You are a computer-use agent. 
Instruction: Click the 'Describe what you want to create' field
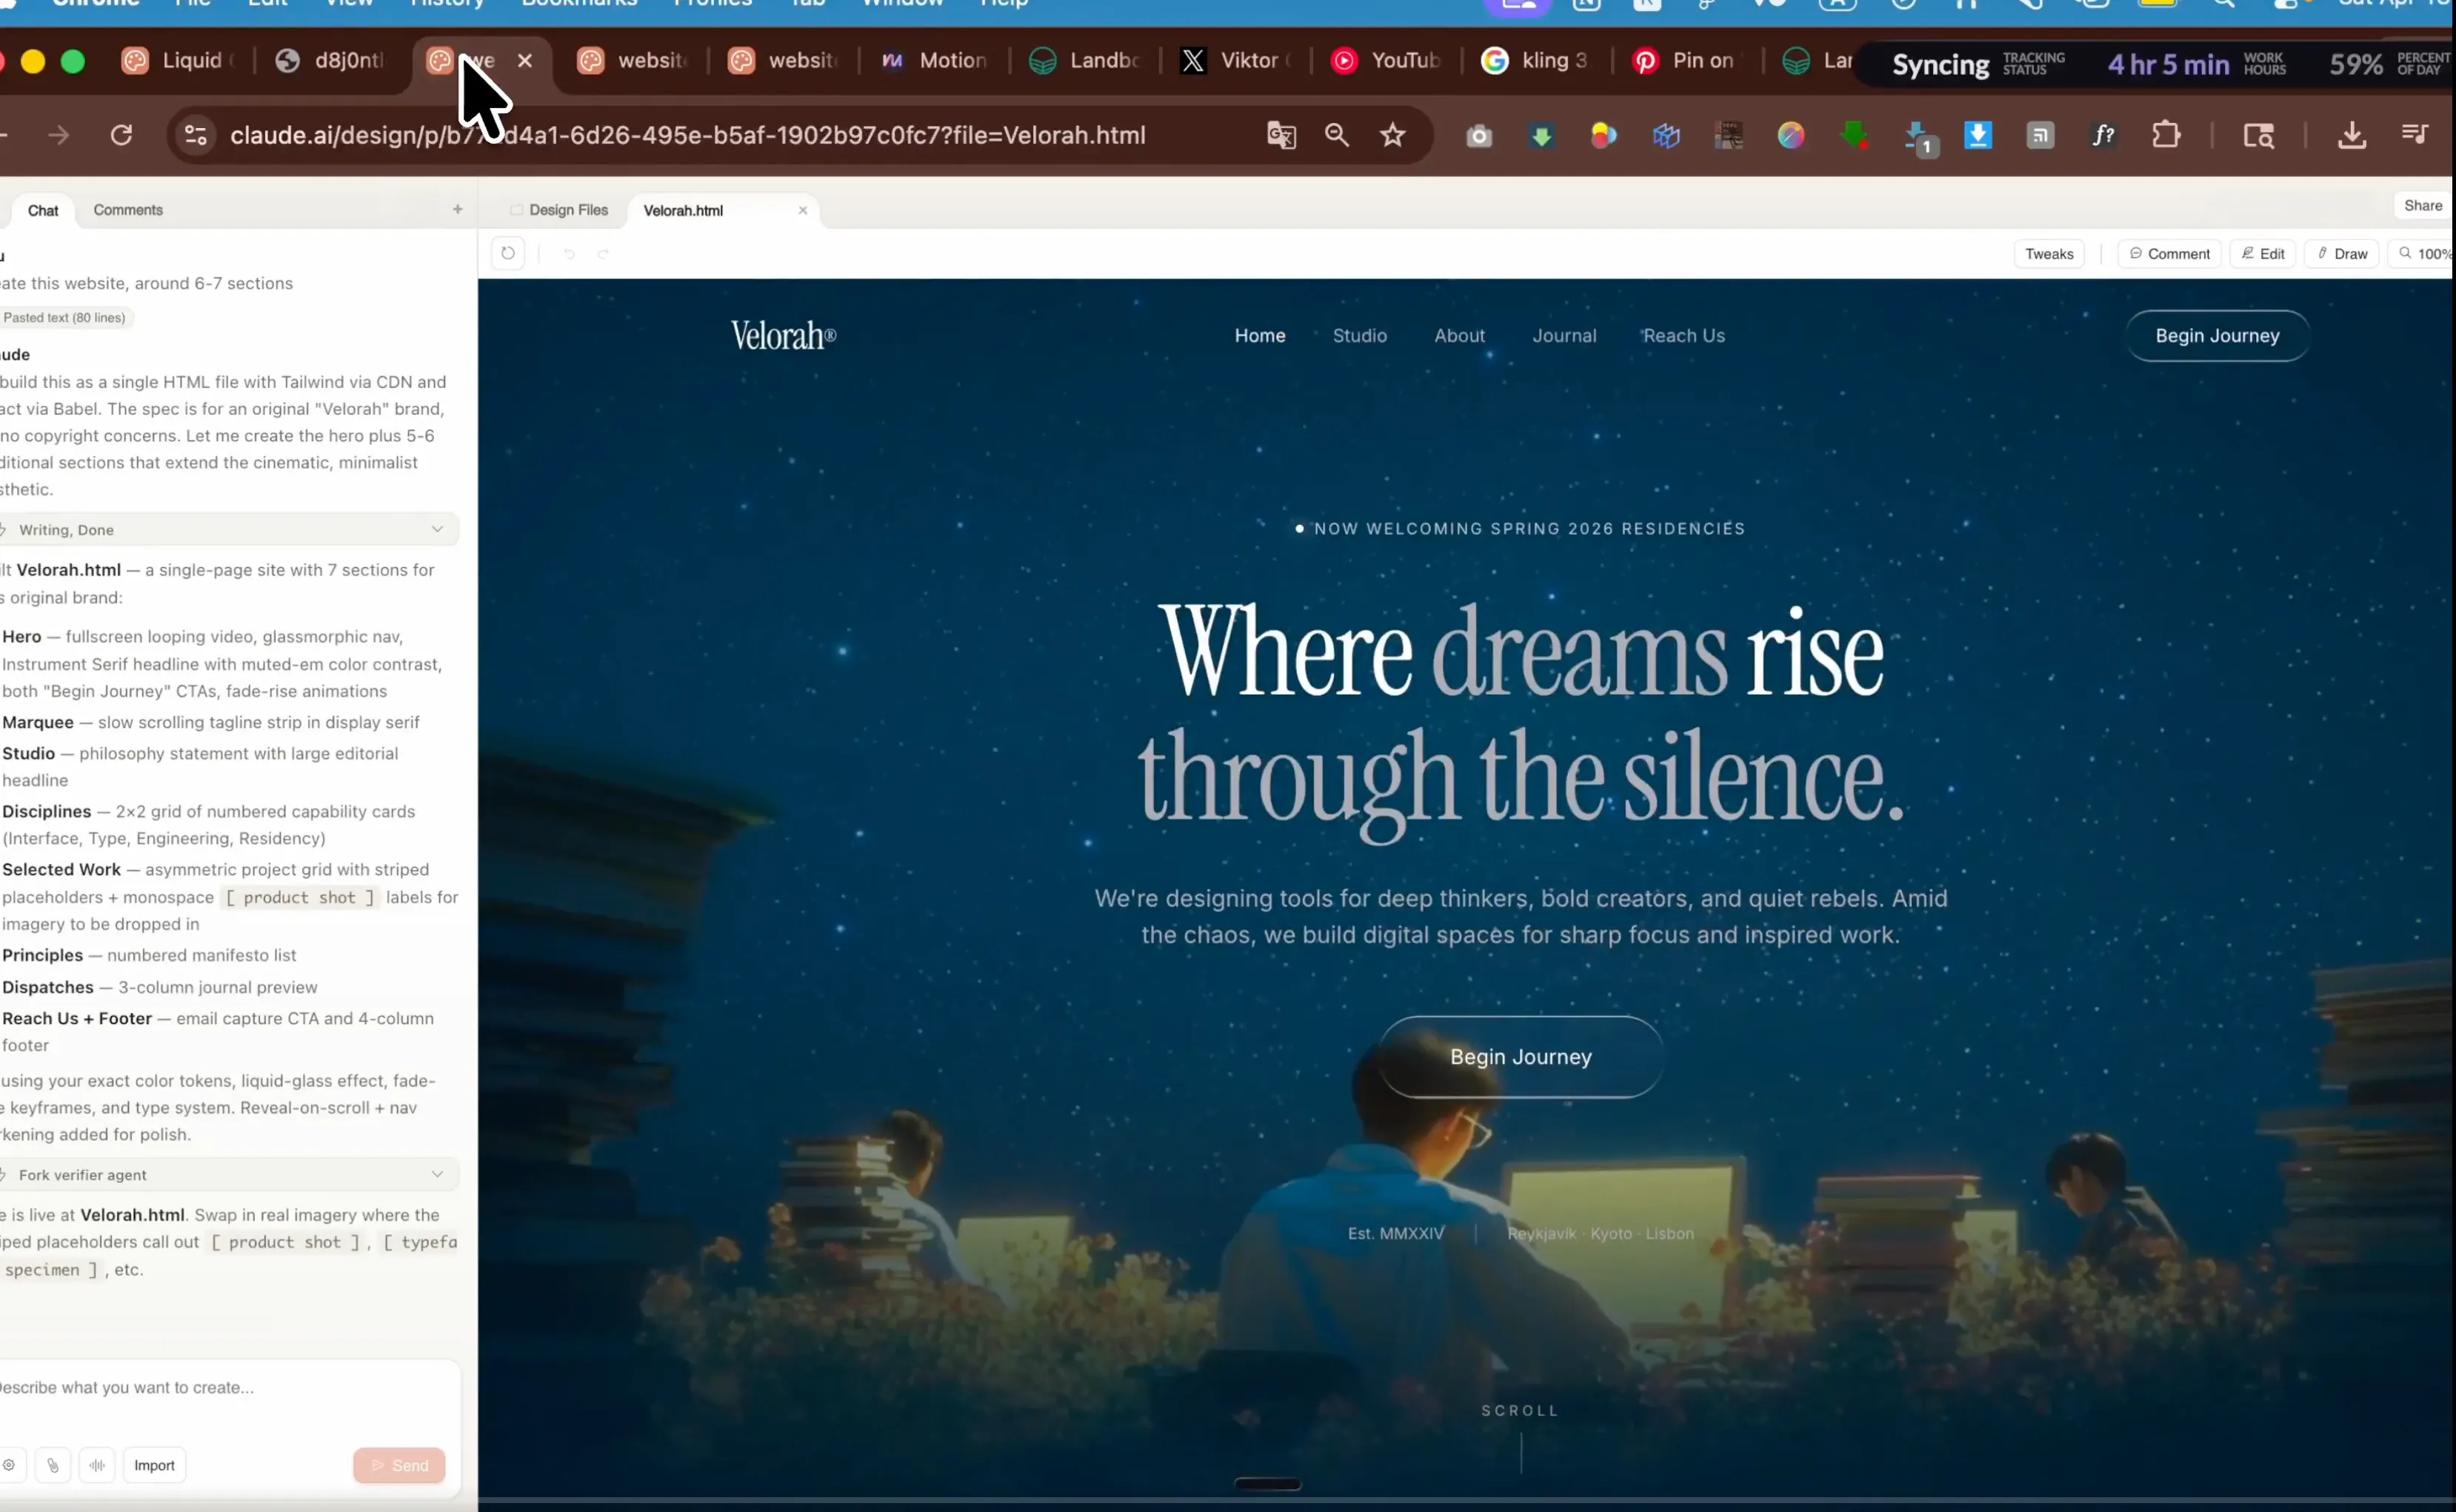coord(200,1387)
